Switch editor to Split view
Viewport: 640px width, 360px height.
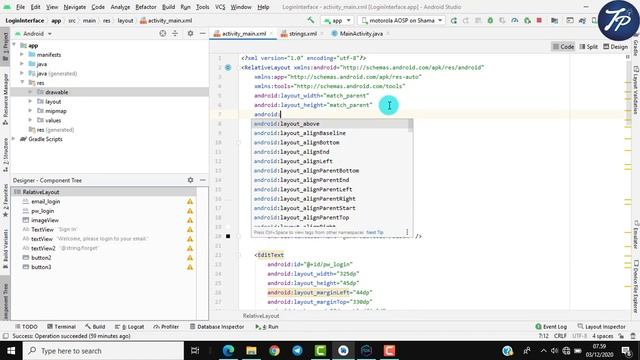(588, 47)
